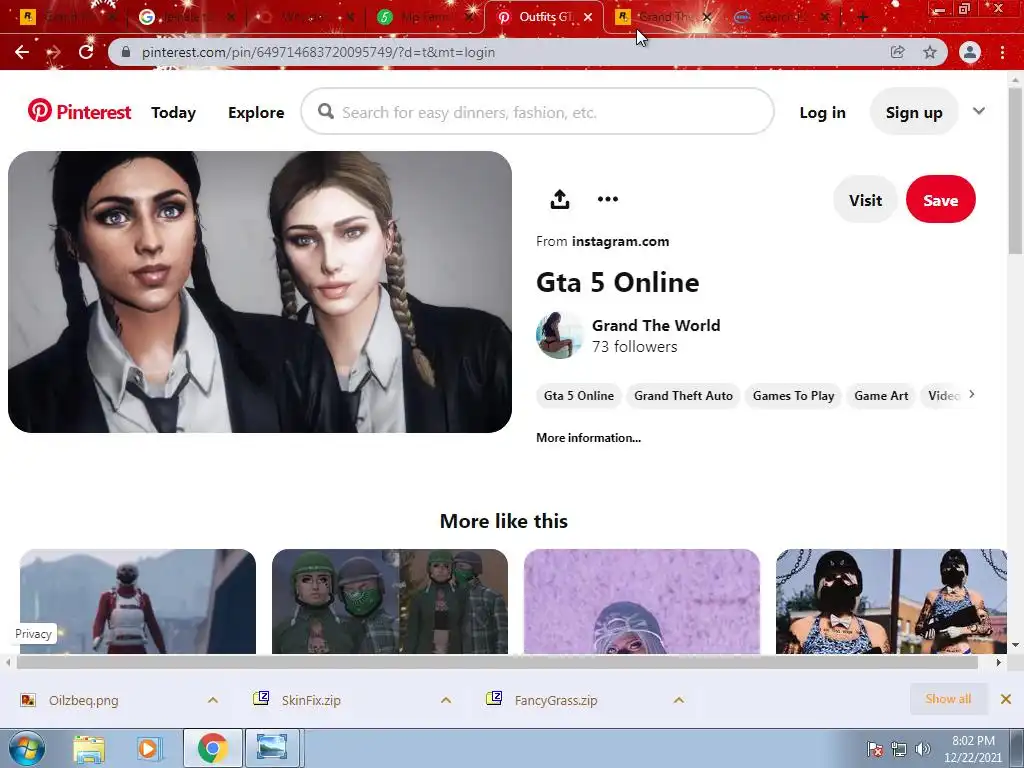Click the share upload icon on pin
The image size is (1024, 768).
click(x=560, y=199)
